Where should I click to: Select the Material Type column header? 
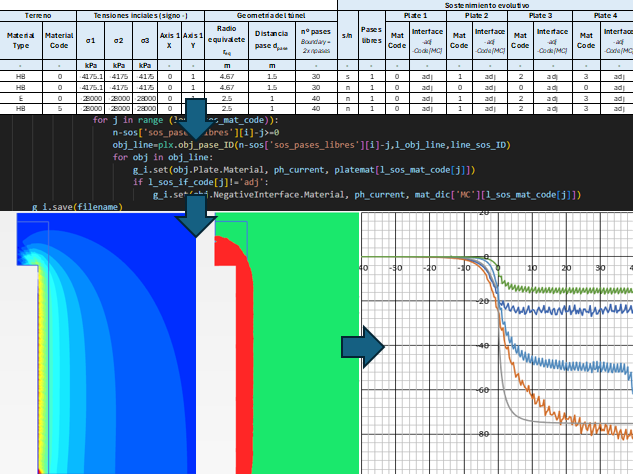coord(20,39)
